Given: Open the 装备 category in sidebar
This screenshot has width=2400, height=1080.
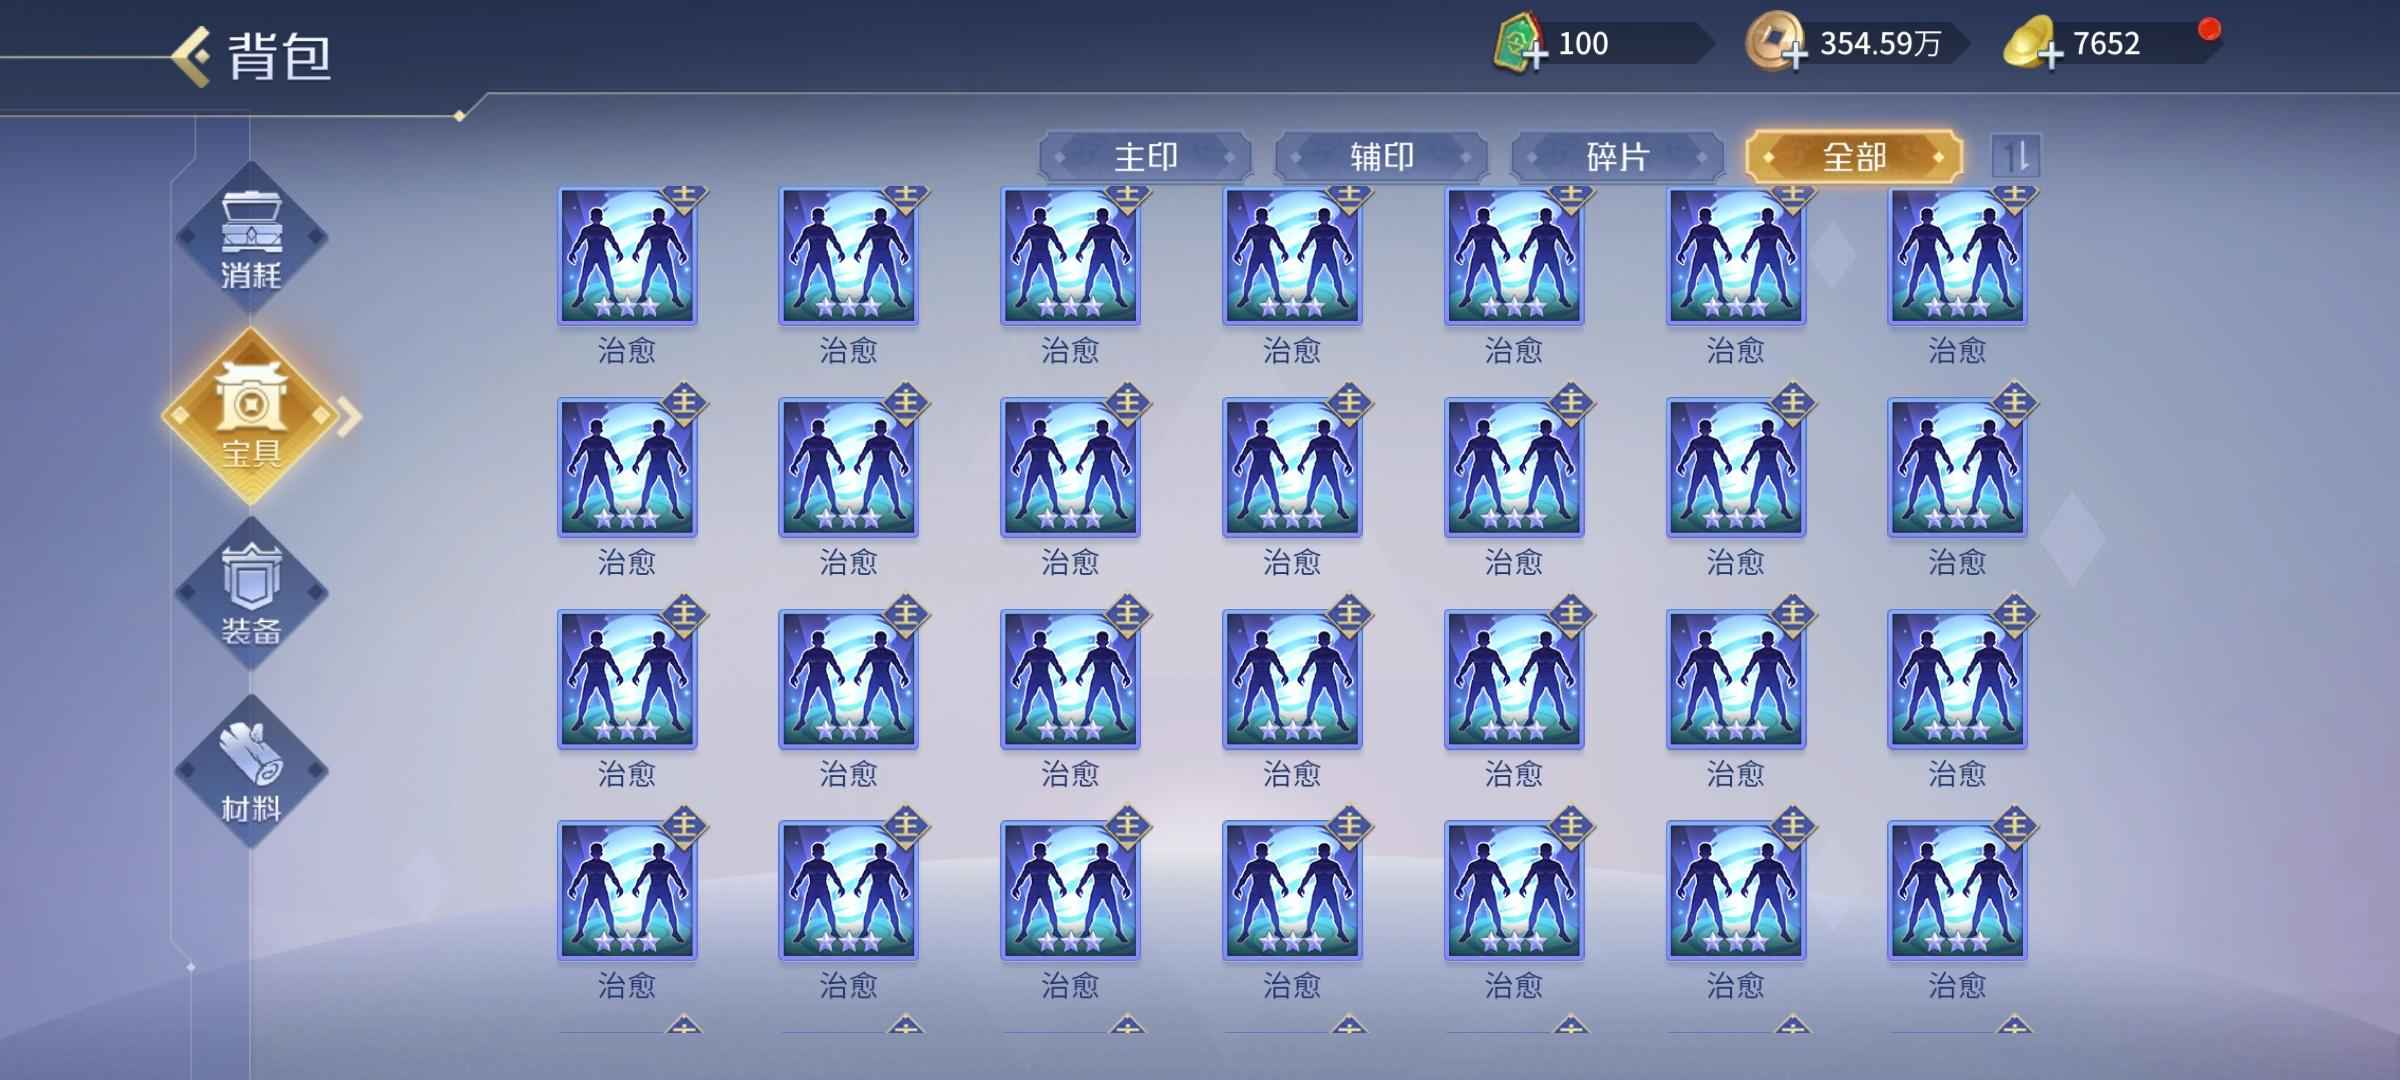Looking at the screenshot, I should [x=251, y=594].
